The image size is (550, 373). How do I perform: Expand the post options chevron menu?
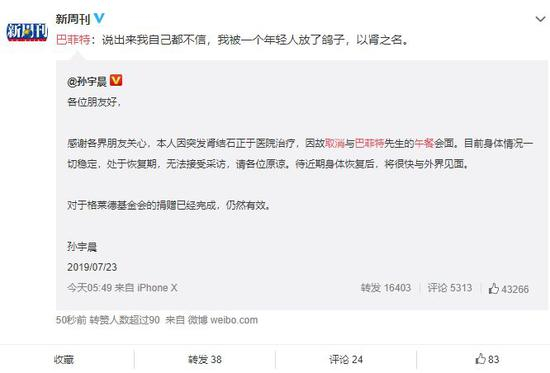[x=541, y=19]
